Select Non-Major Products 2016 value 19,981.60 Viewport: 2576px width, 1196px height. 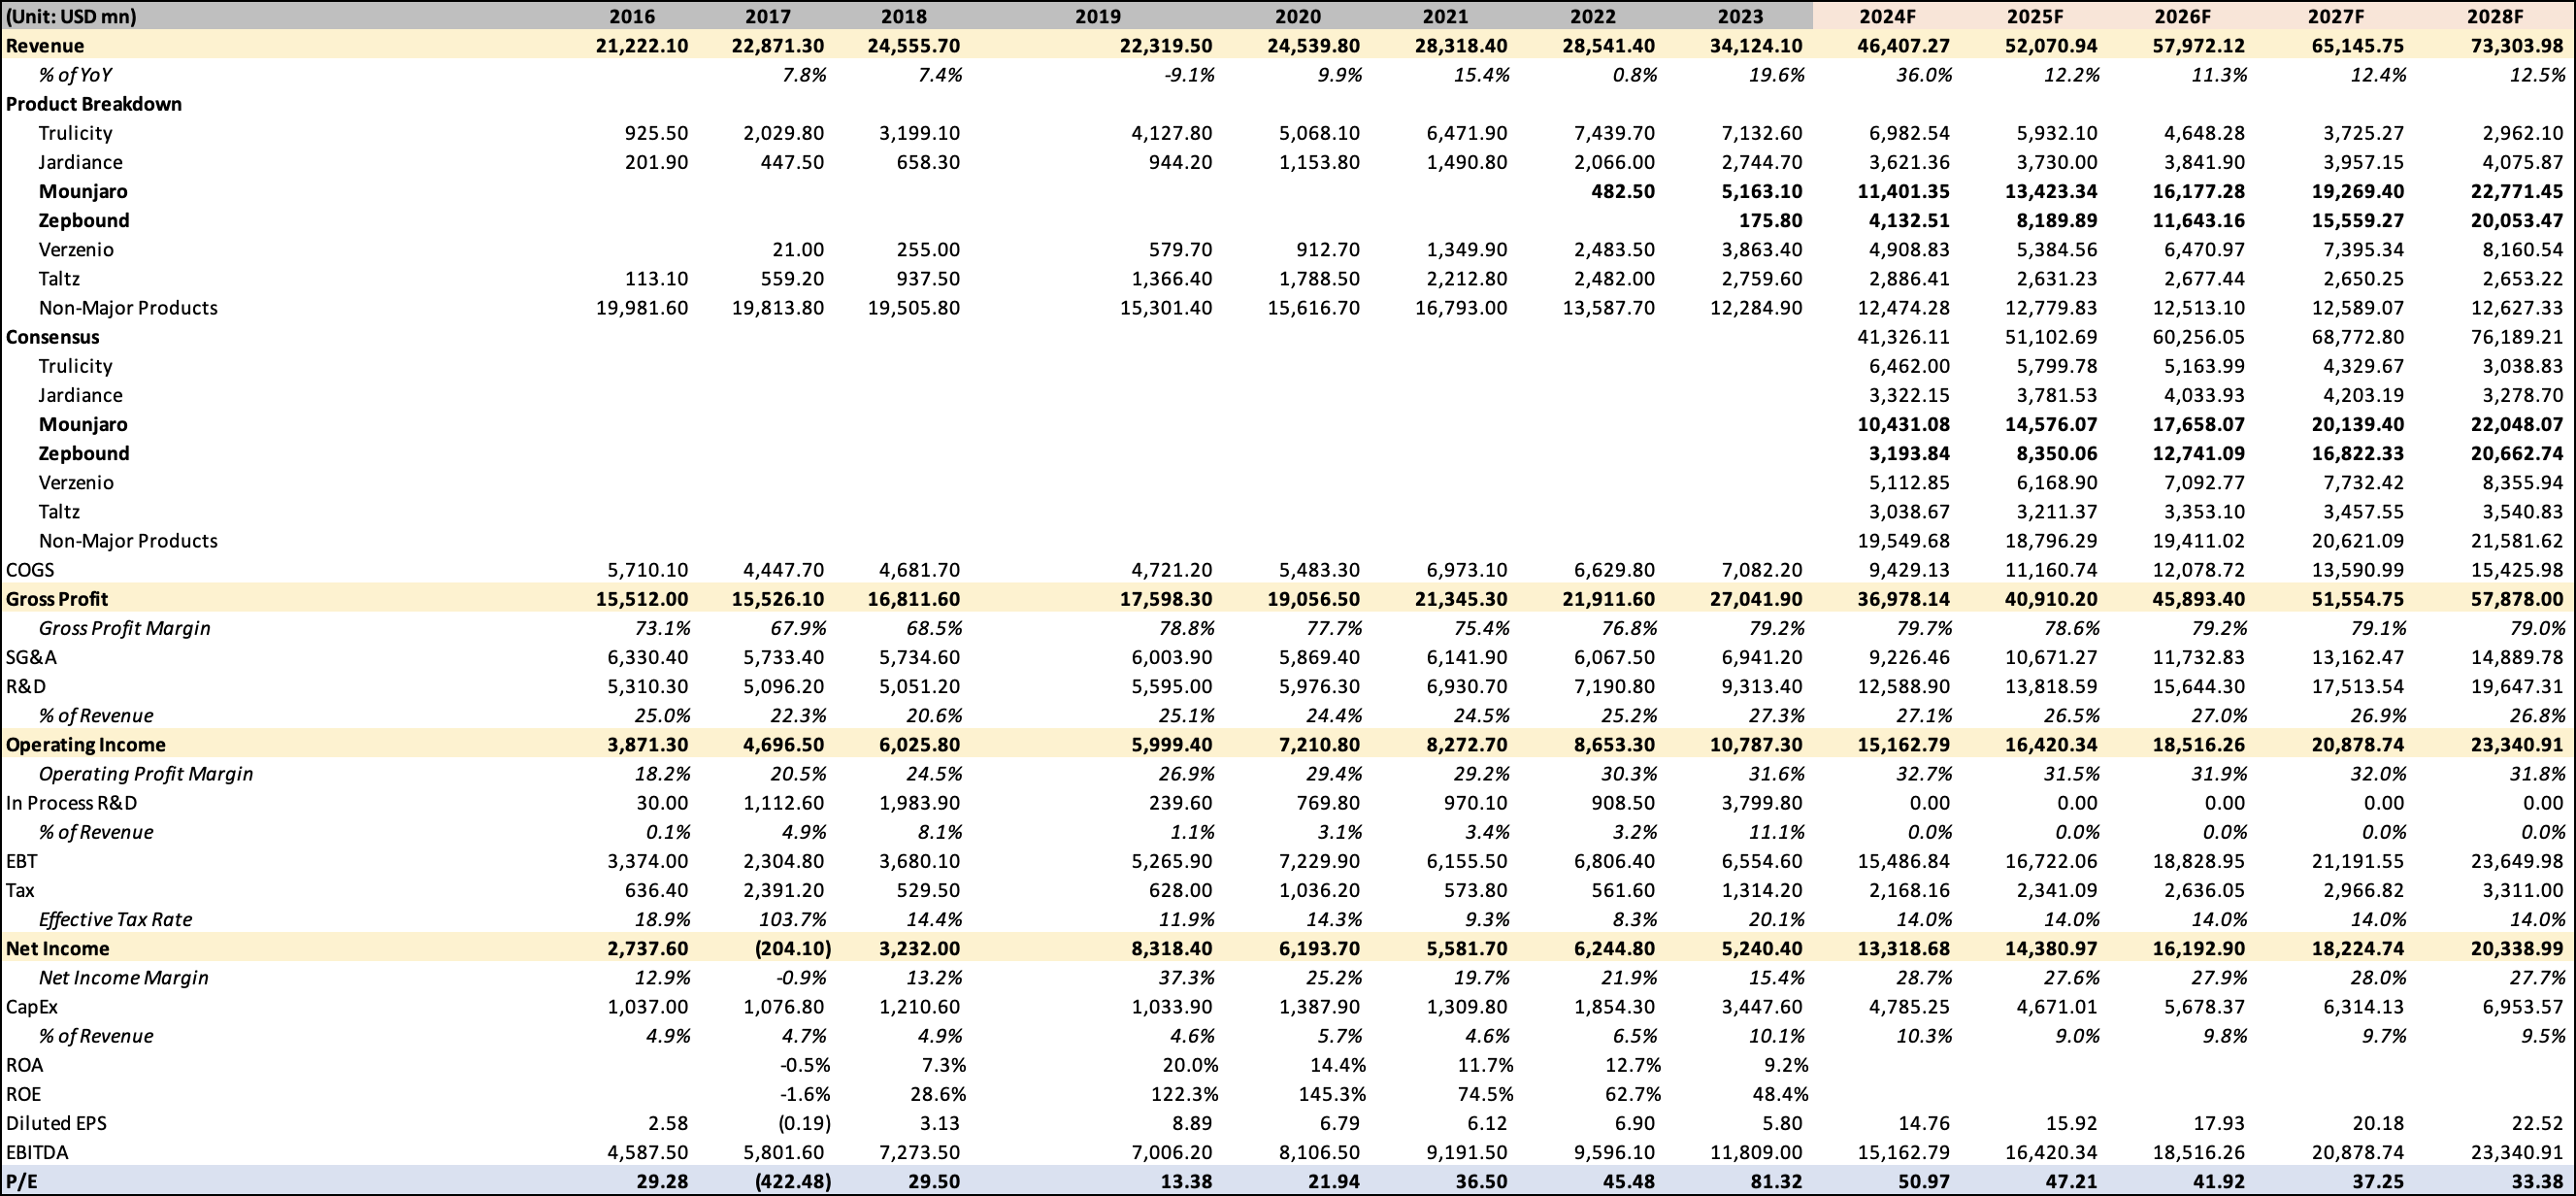(x=641, y=306)
